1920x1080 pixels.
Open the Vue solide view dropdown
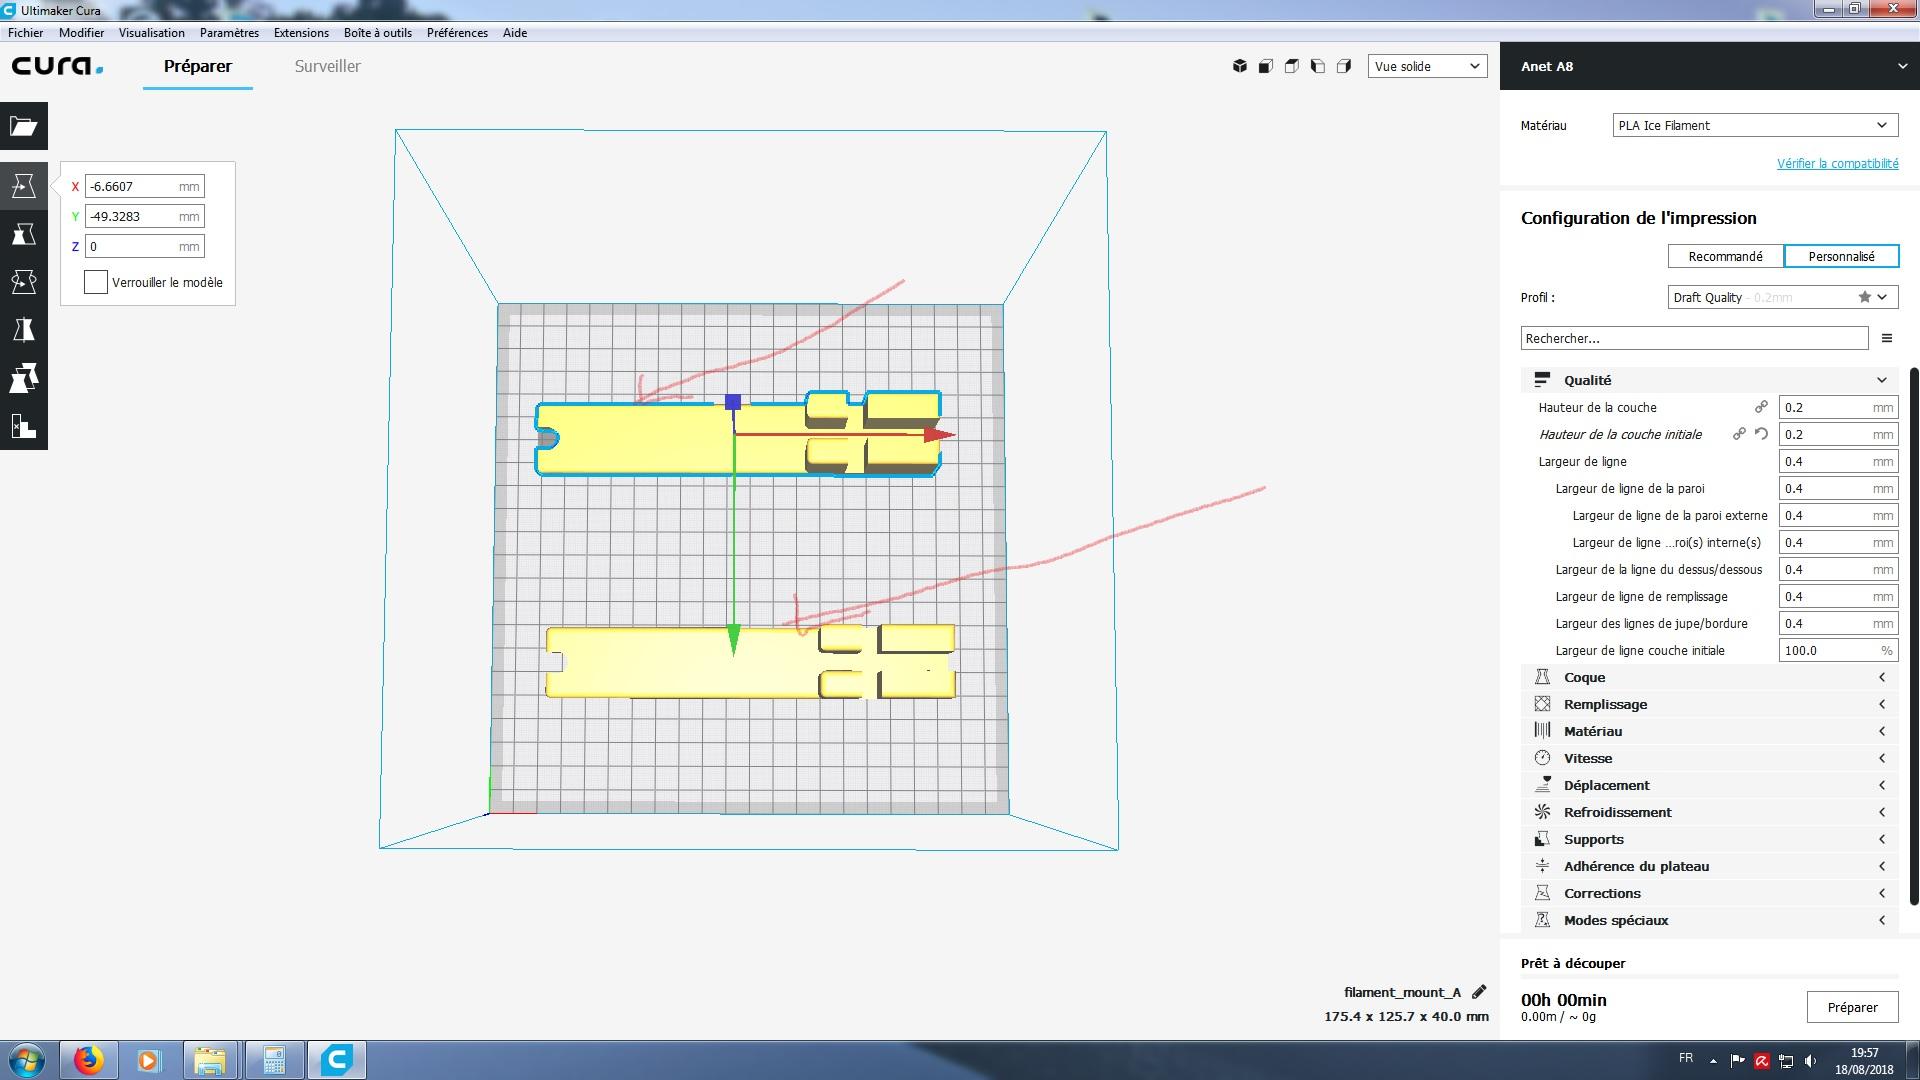pos(1427,66)
